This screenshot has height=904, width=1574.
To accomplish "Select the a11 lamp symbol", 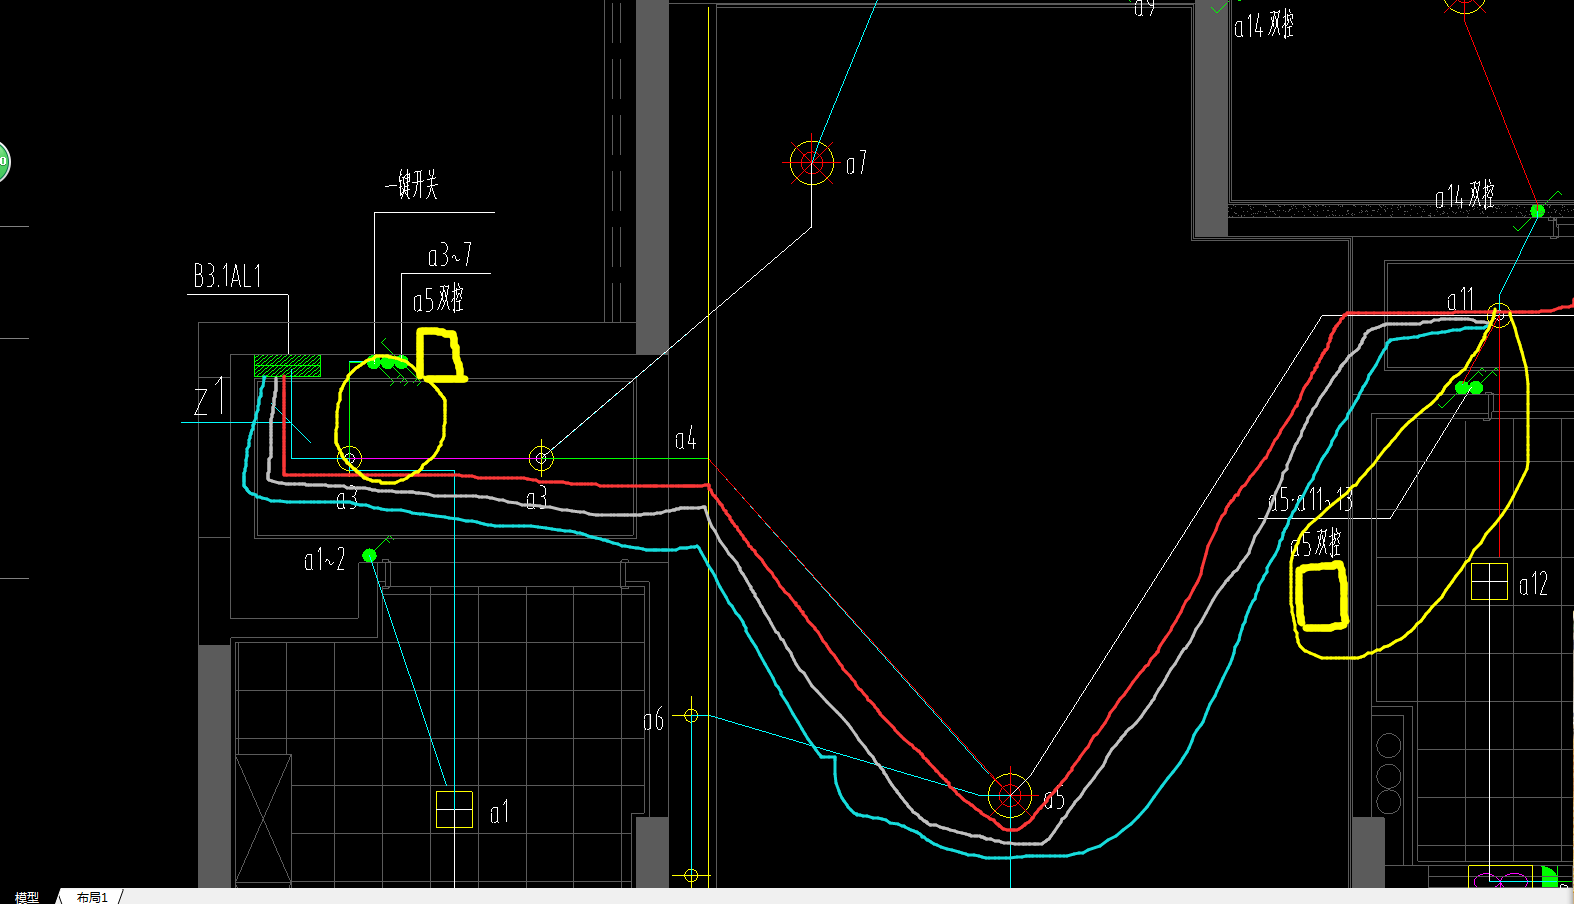I will [x=1498, y=314].
